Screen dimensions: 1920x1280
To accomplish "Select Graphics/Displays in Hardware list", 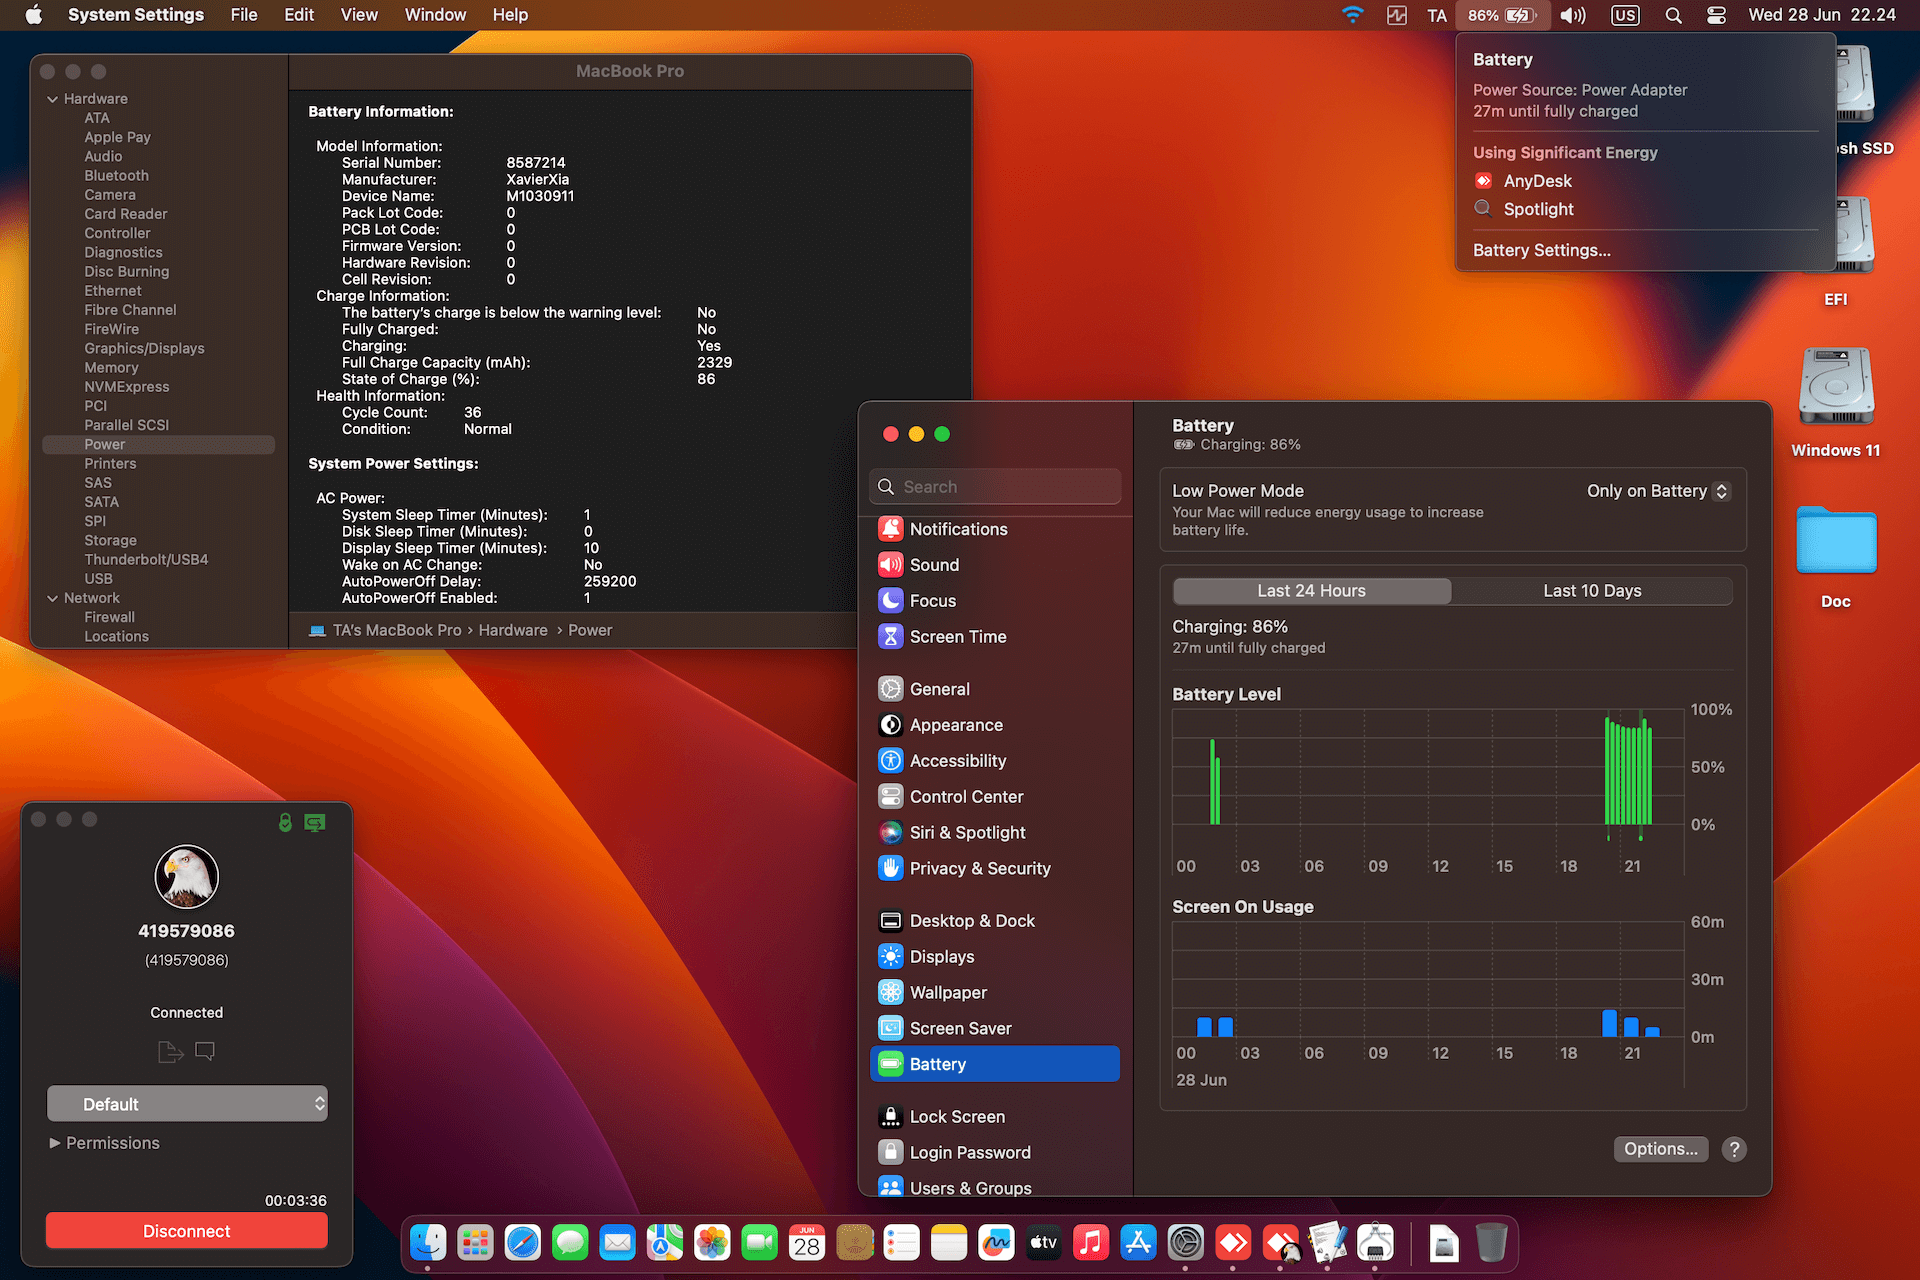I will point(144,349).
